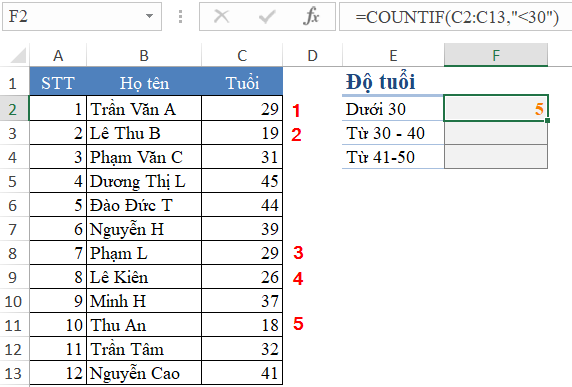Select the empty cell beside Từ 30 - 40

[496, 133]
